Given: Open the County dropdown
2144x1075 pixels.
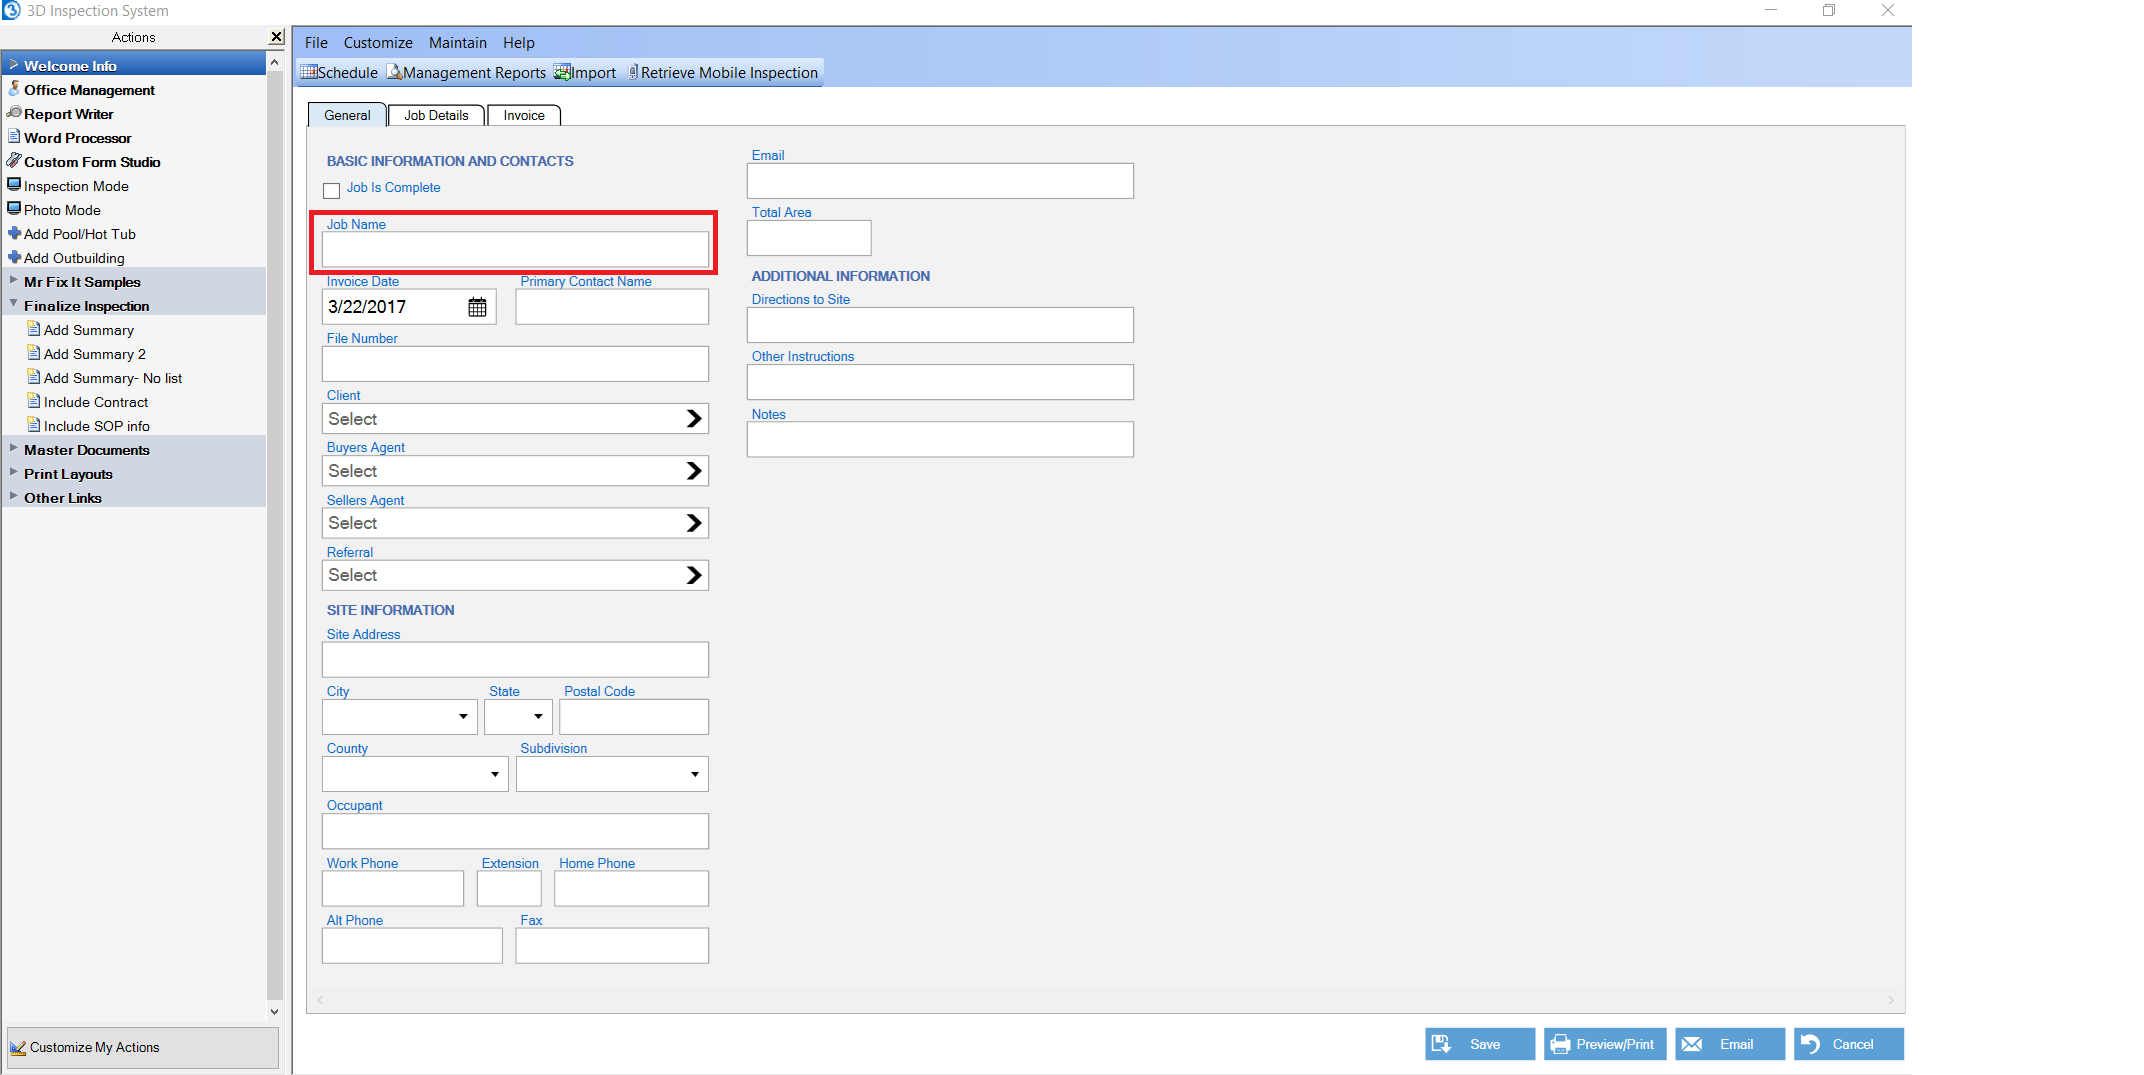Looking at the screenshot, I should (494, 774).
